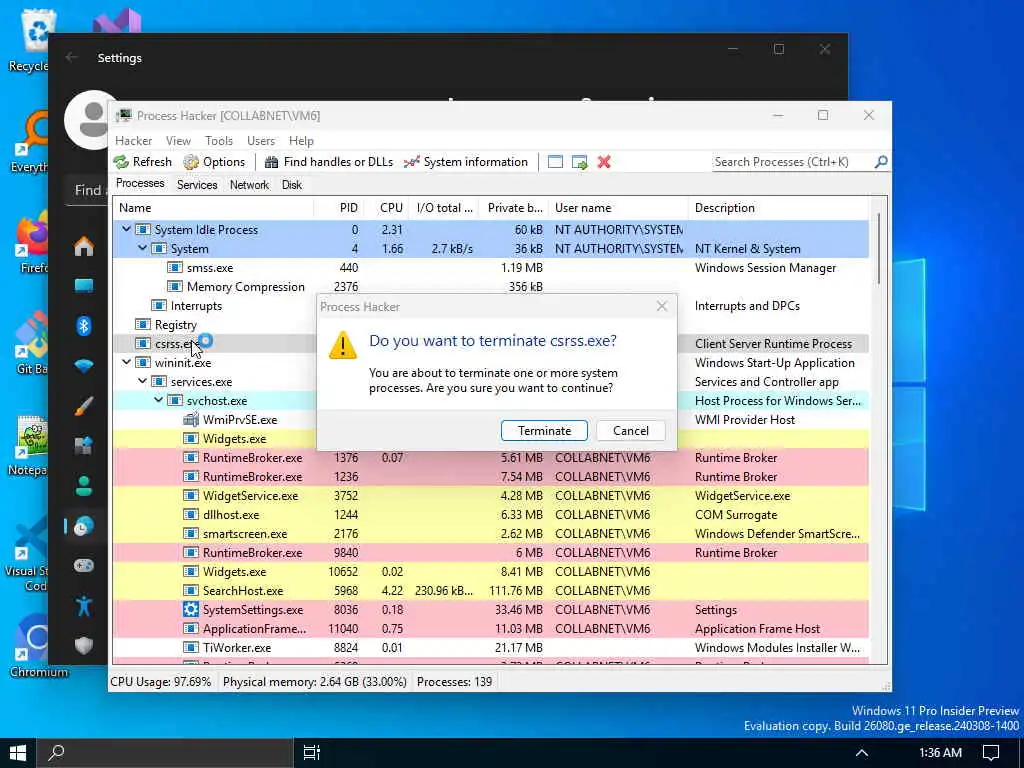Click the CPU Usage status bar entry
This screenshot has width=1024, height=768.
pos(161,682)
